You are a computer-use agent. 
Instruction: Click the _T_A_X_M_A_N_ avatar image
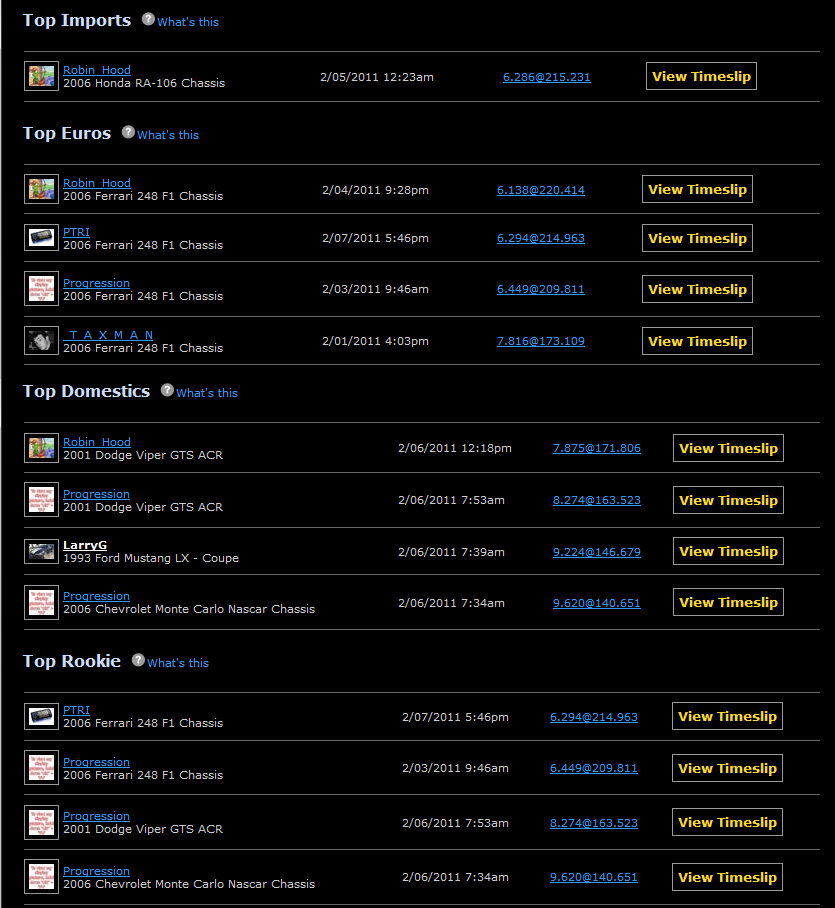[x=41, y=341]
